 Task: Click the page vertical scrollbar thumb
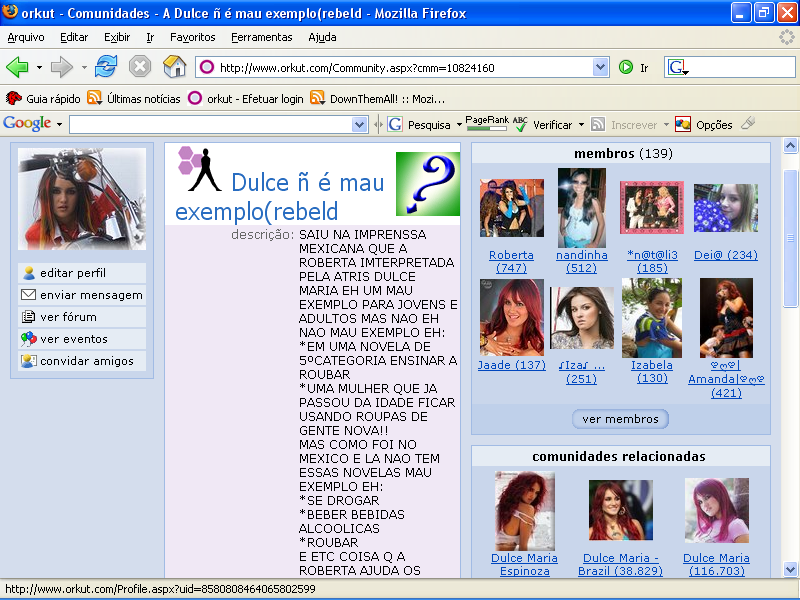790,238
